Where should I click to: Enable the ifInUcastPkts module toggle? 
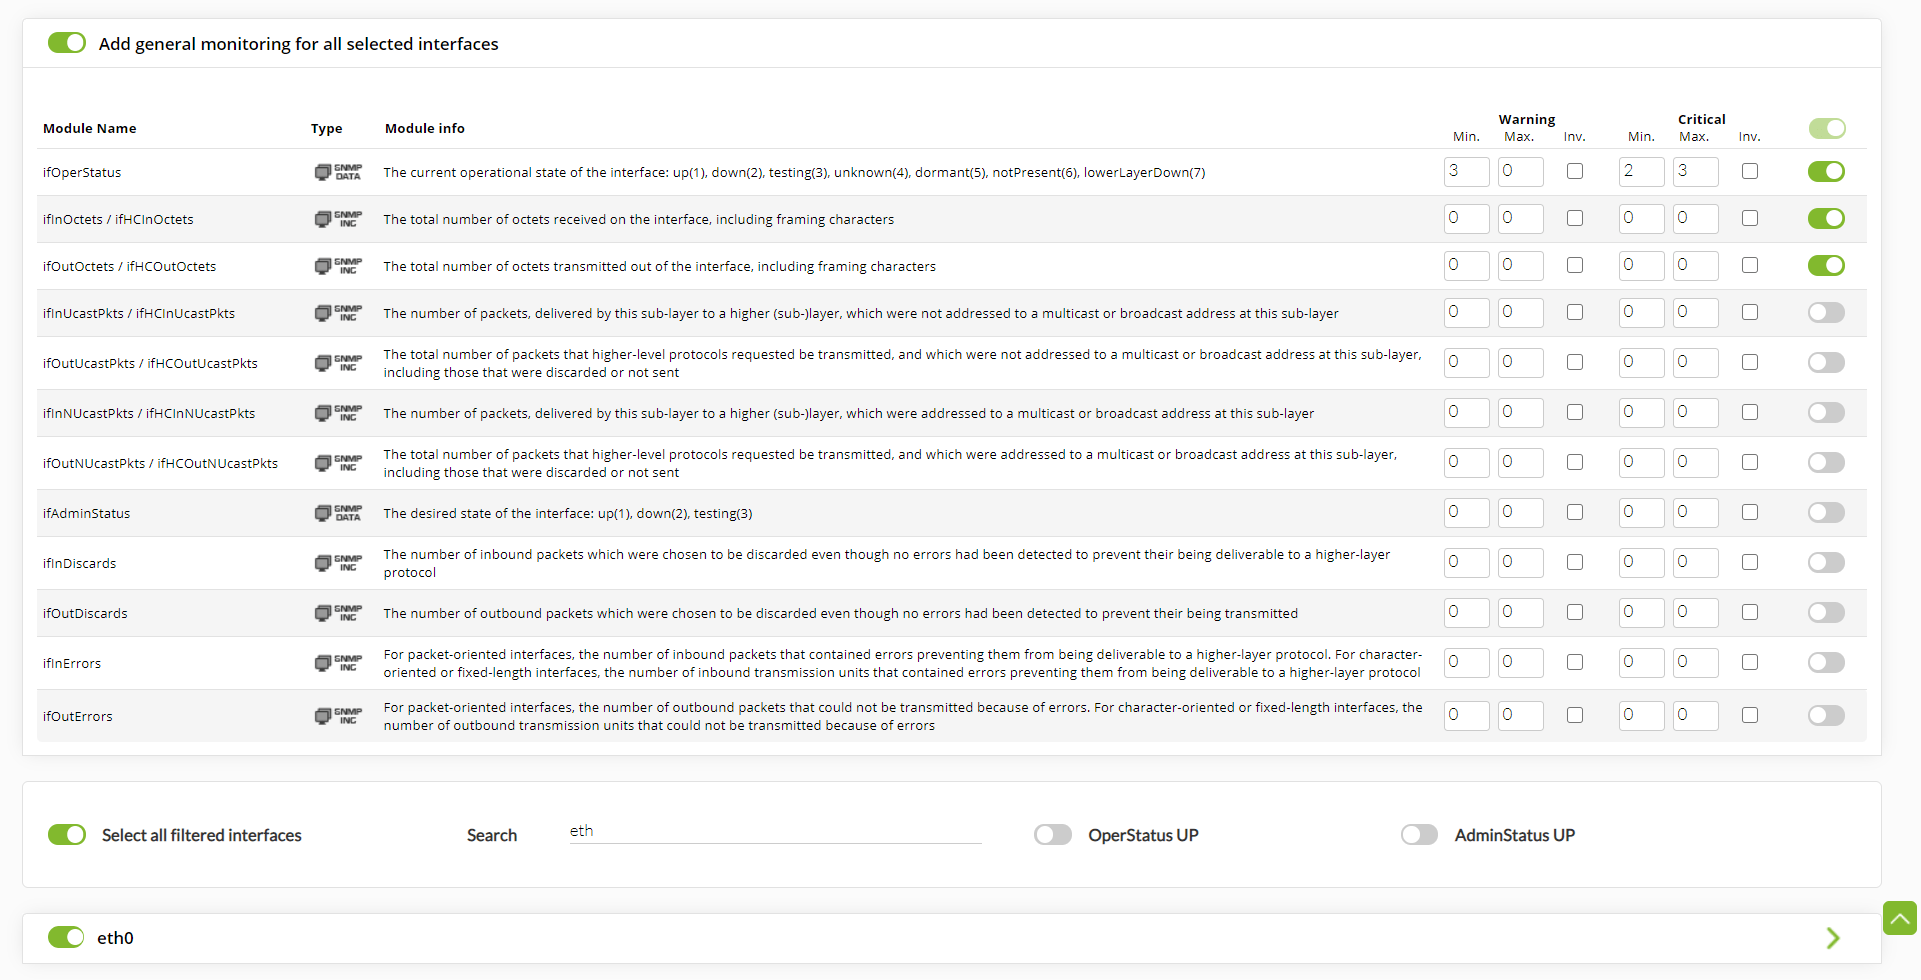[x=1826, y=313]
